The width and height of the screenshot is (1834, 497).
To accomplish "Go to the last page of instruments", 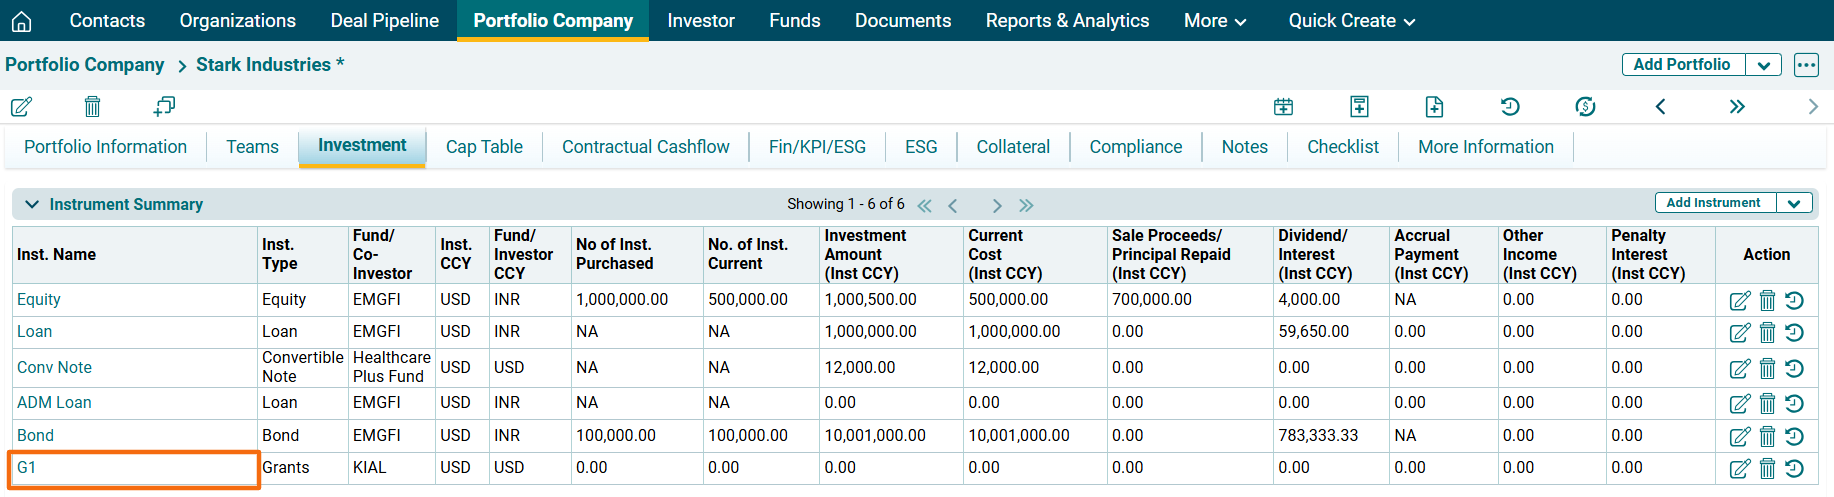I will (1026, 205).
